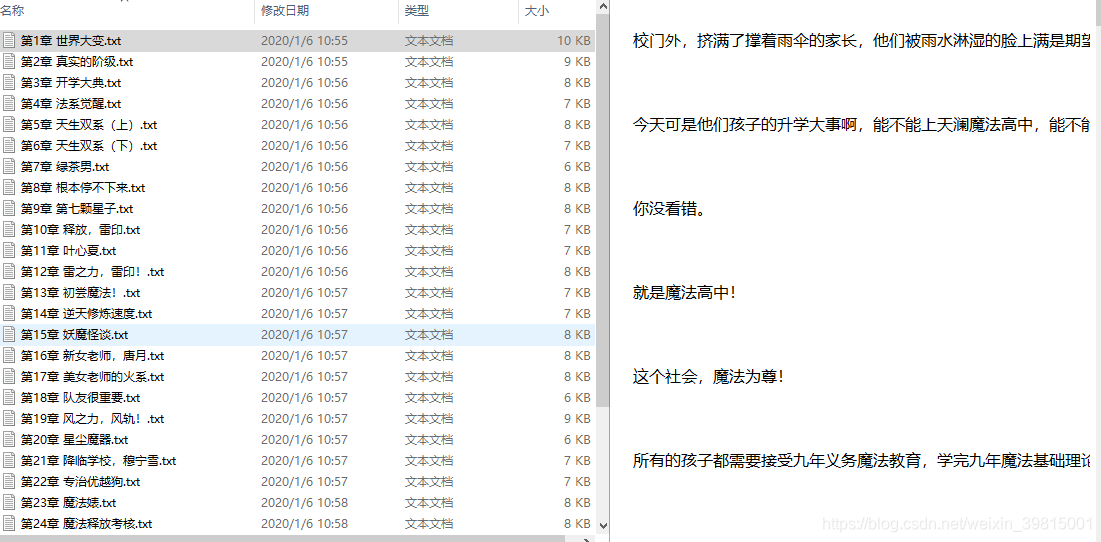
Task: Click file icon of 第14章 逆天修炼速度.txt
Action: 8,314
